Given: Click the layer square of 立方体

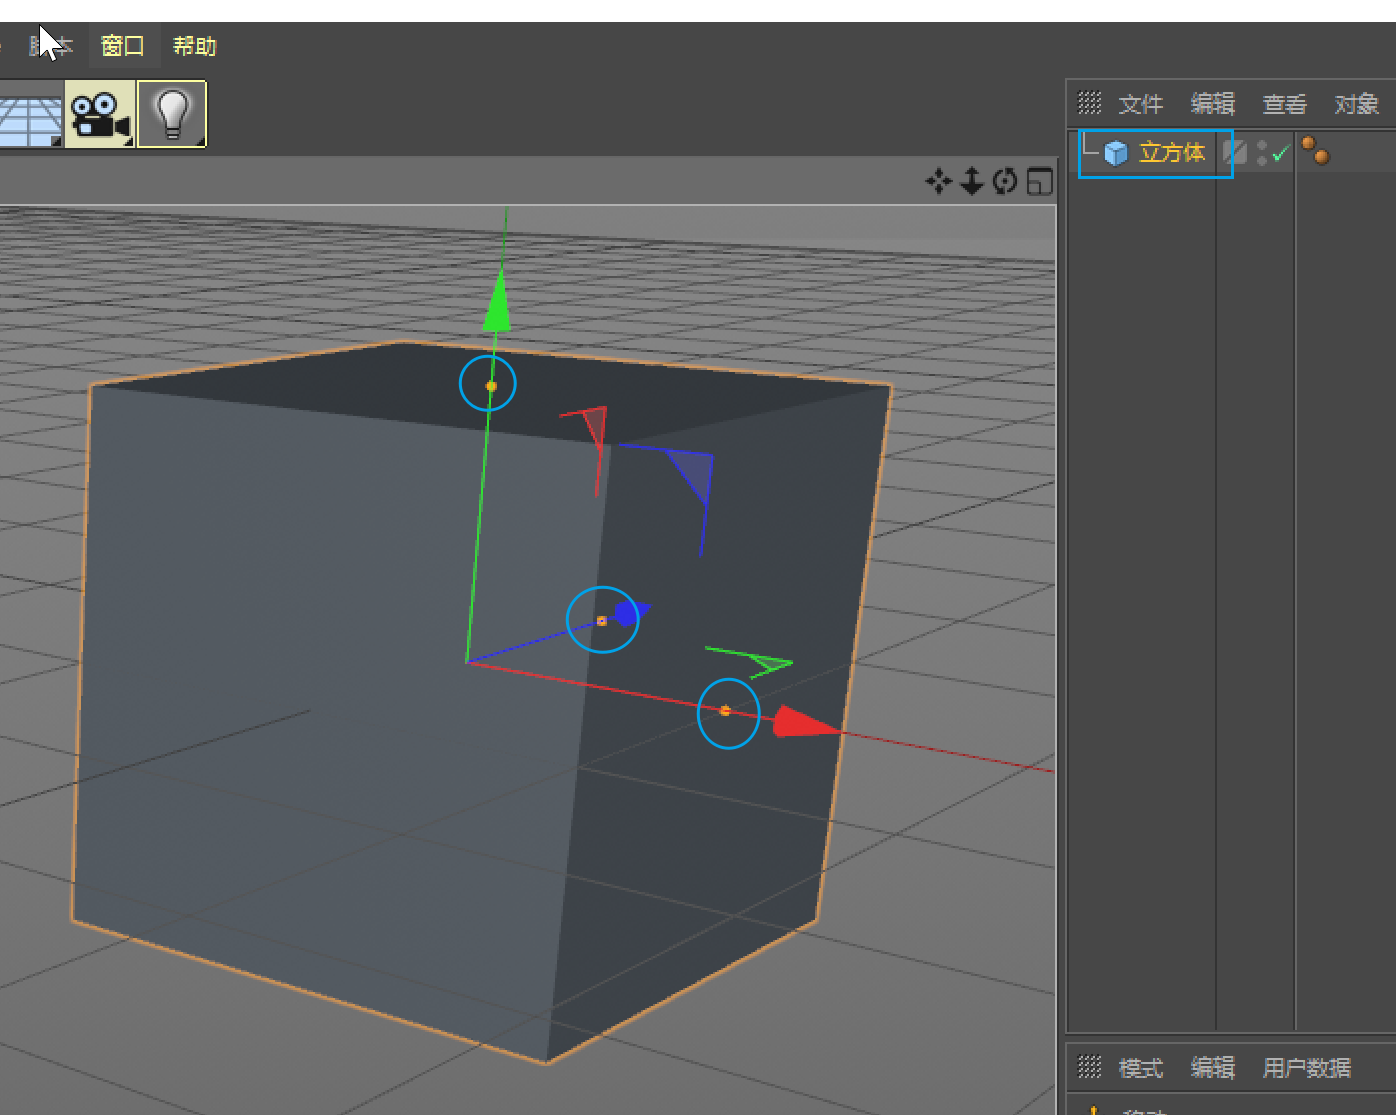Looking at the screenshot, I should tap(1235, 152).
